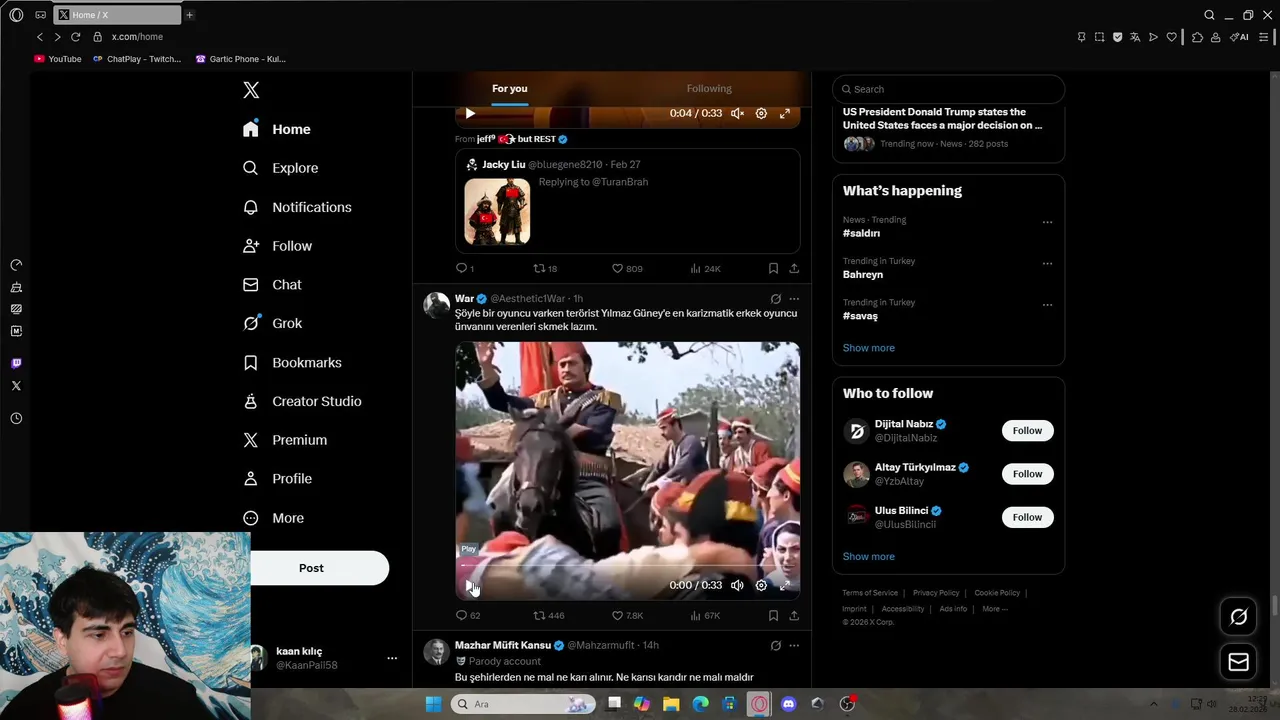Open Opera AI toolbar button
The height and width of the screenshot is (720, 1280).
pyautogui.click(x=1239, y=37)
